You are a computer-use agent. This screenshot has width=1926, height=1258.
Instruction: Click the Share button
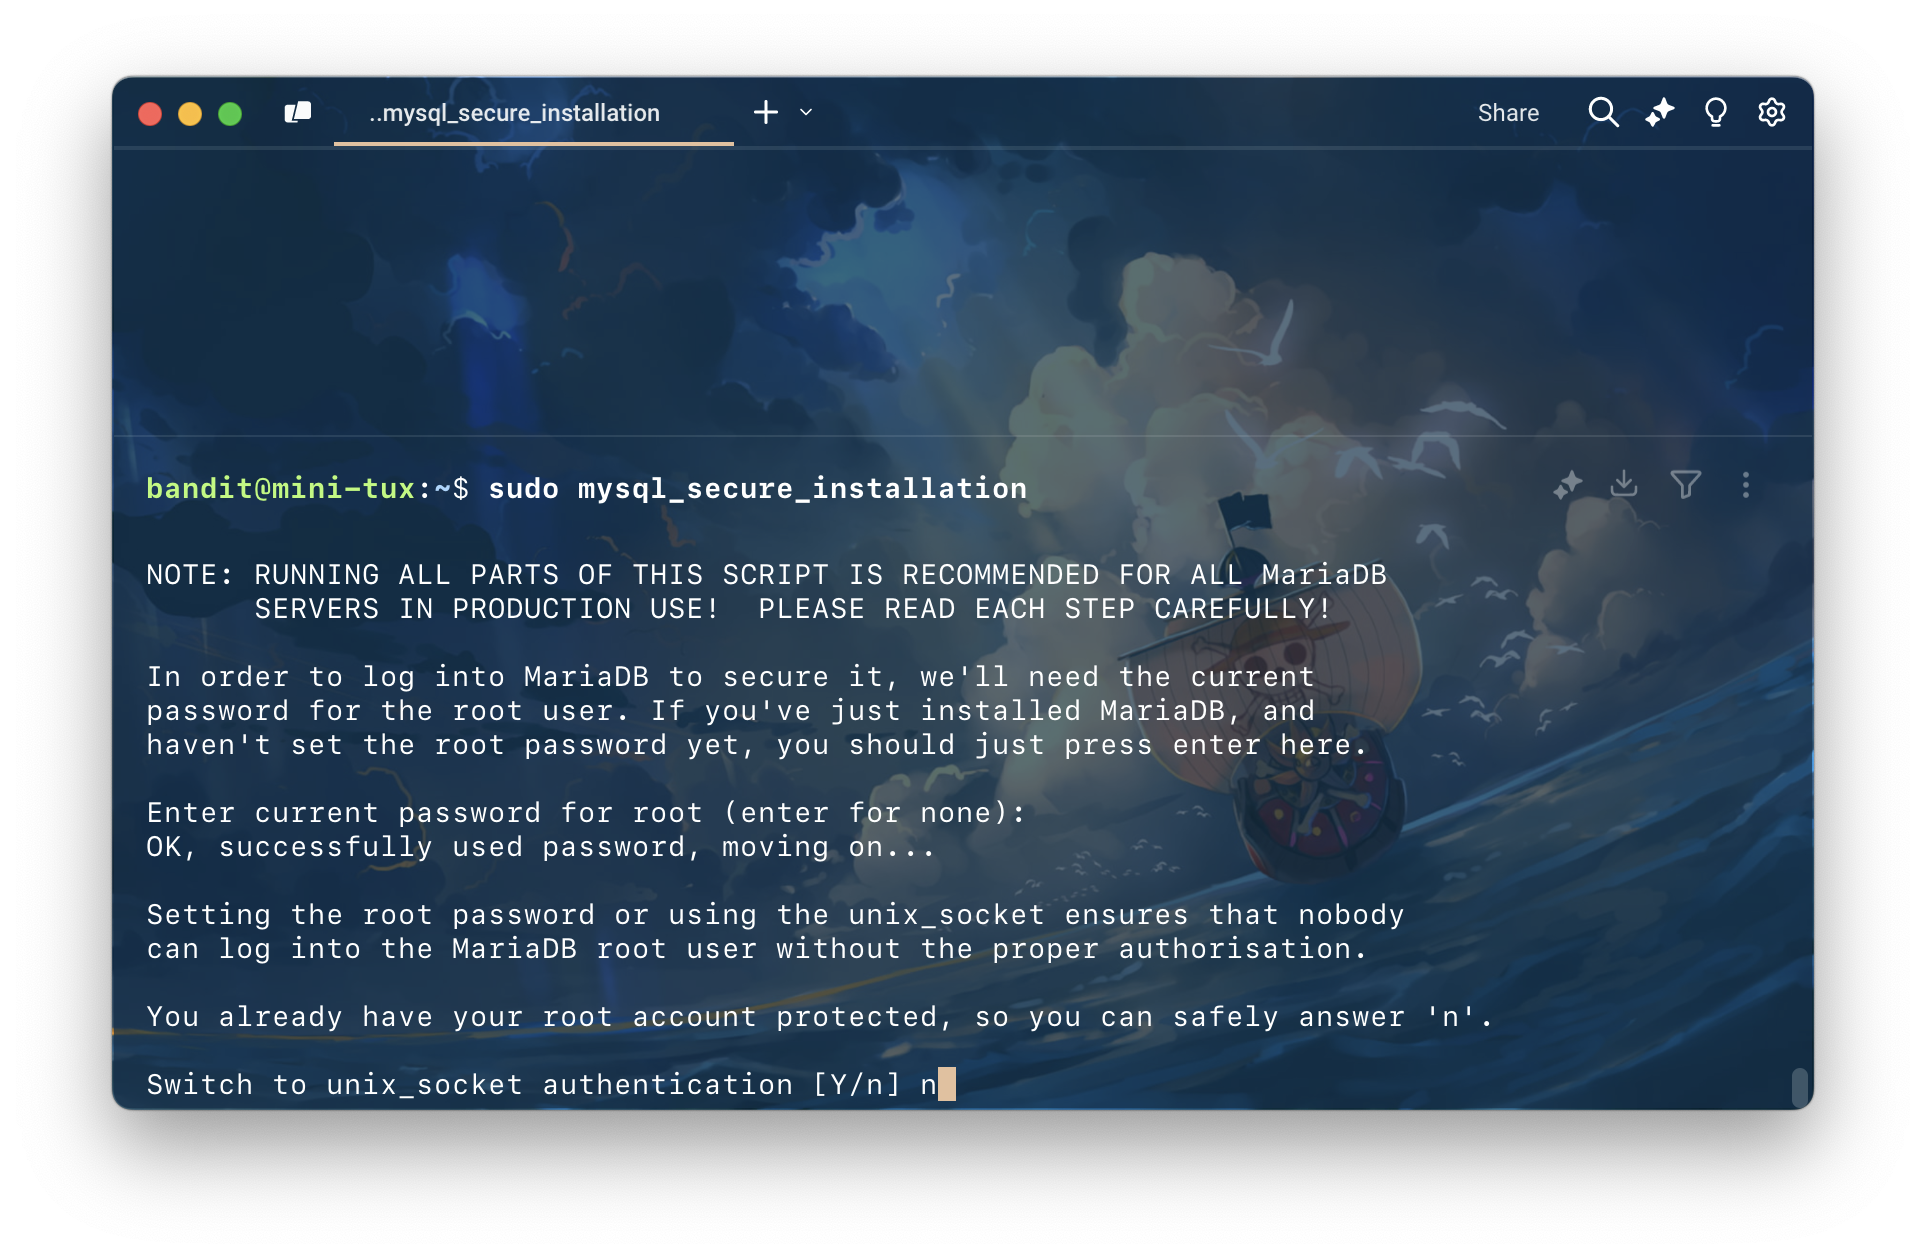1508,113
